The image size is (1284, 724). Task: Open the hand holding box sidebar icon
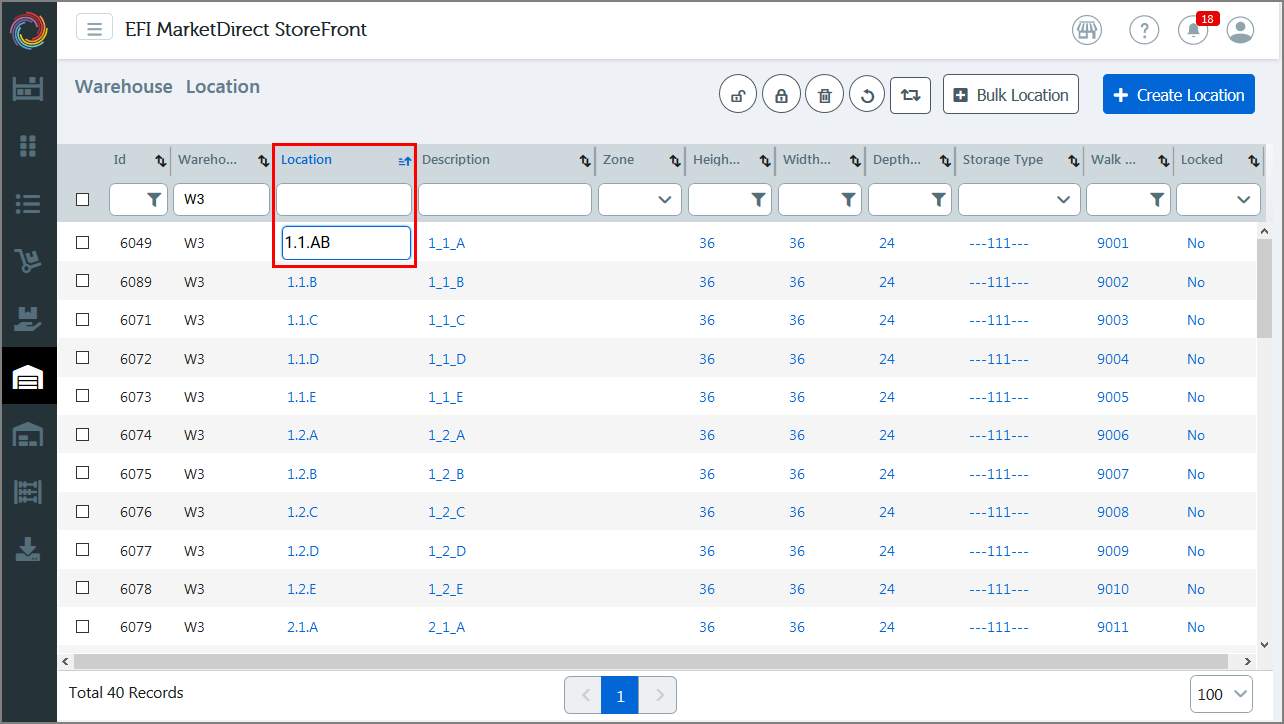[28, 318]
